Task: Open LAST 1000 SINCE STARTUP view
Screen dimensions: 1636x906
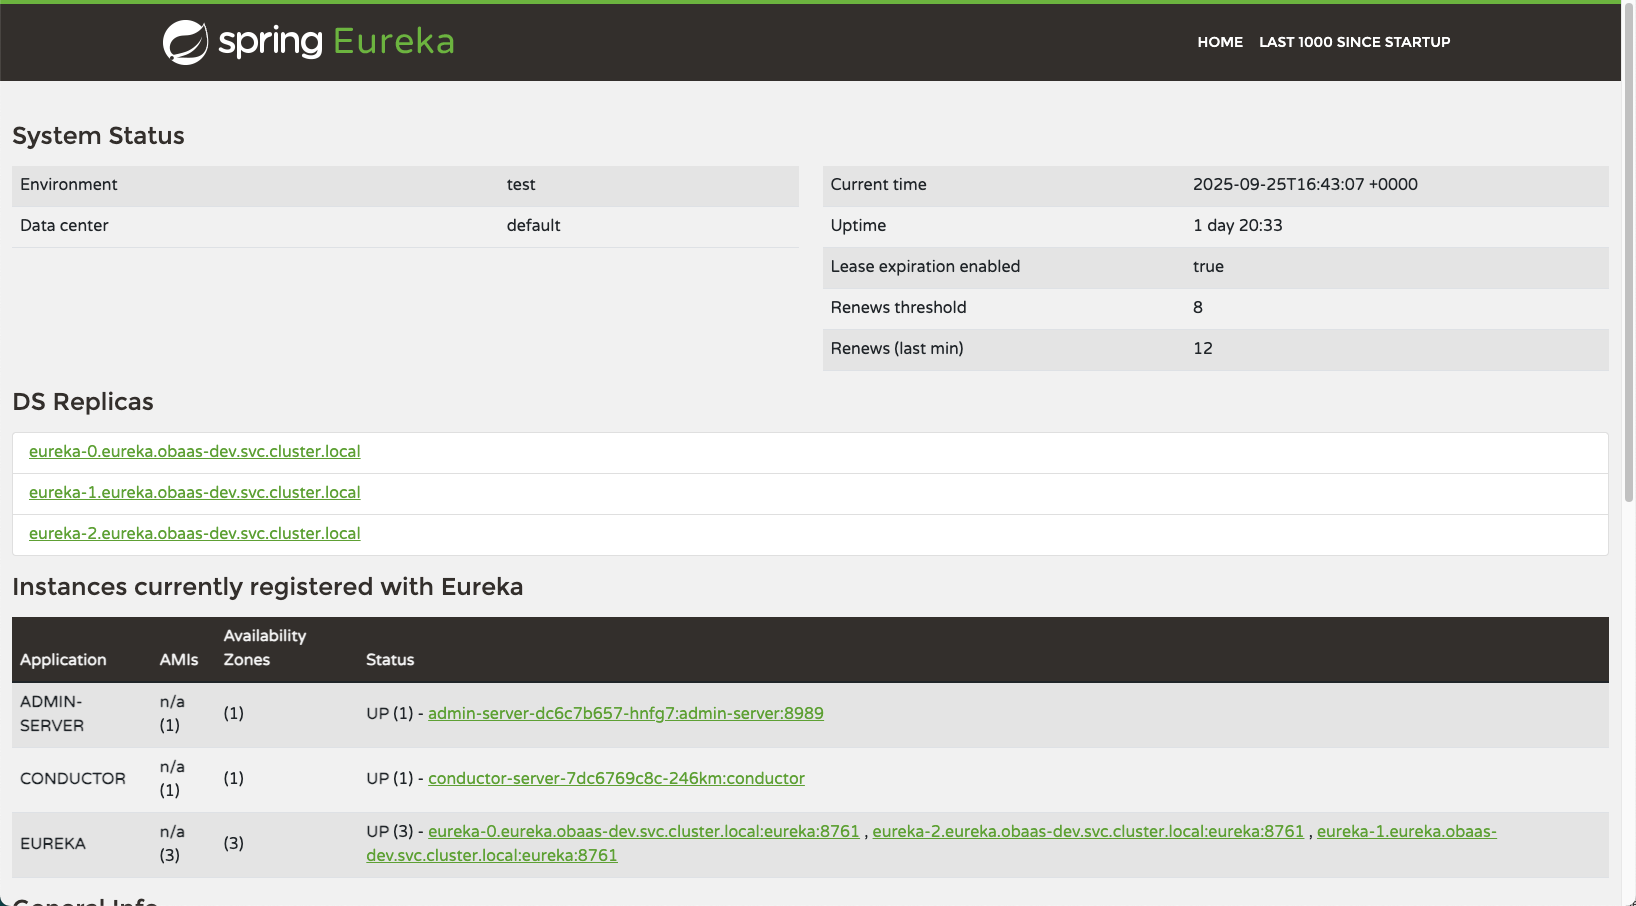Action: tap(1354, 42)
